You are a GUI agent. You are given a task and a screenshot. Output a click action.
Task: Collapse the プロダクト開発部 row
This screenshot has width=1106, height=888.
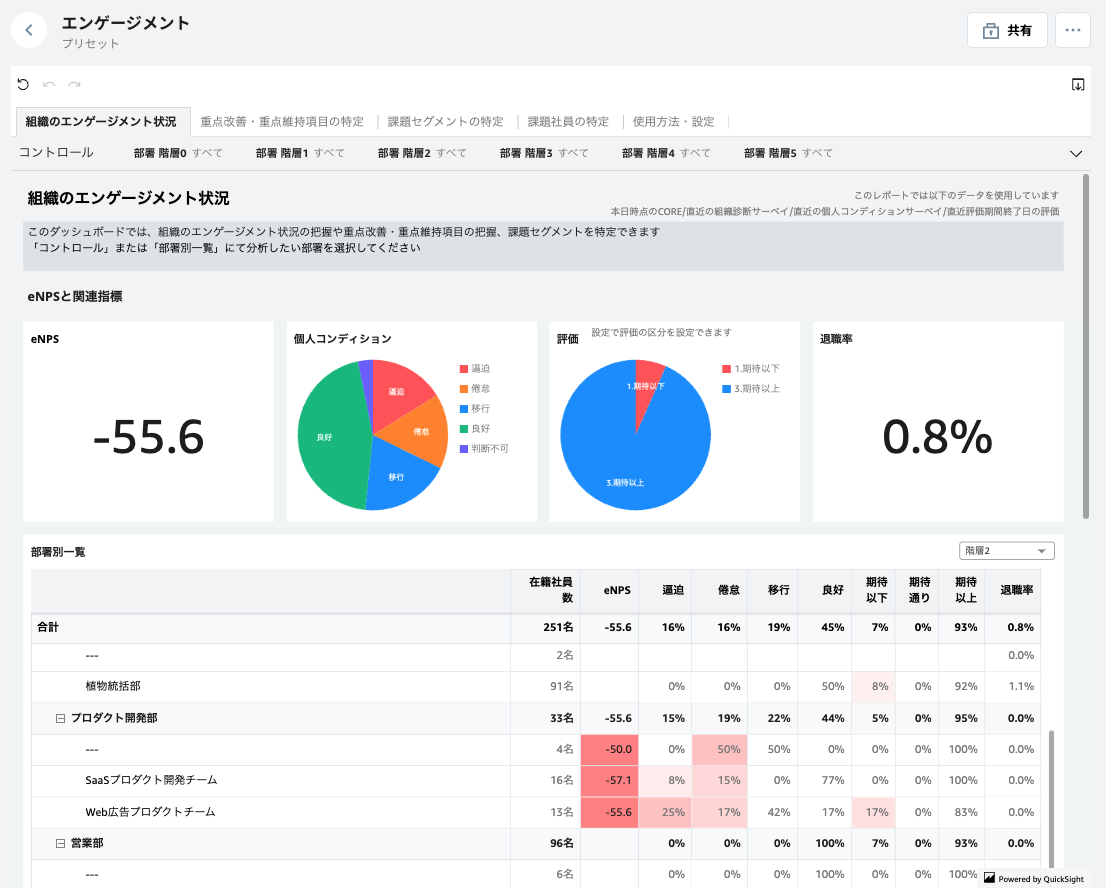(x=61, y=718)
